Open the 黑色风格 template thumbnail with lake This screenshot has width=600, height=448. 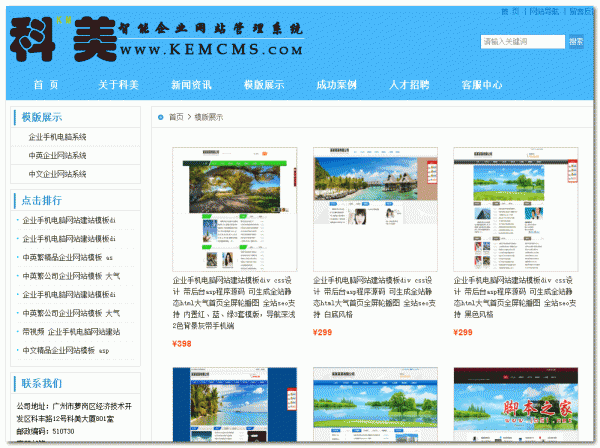[x=515, y=209]
